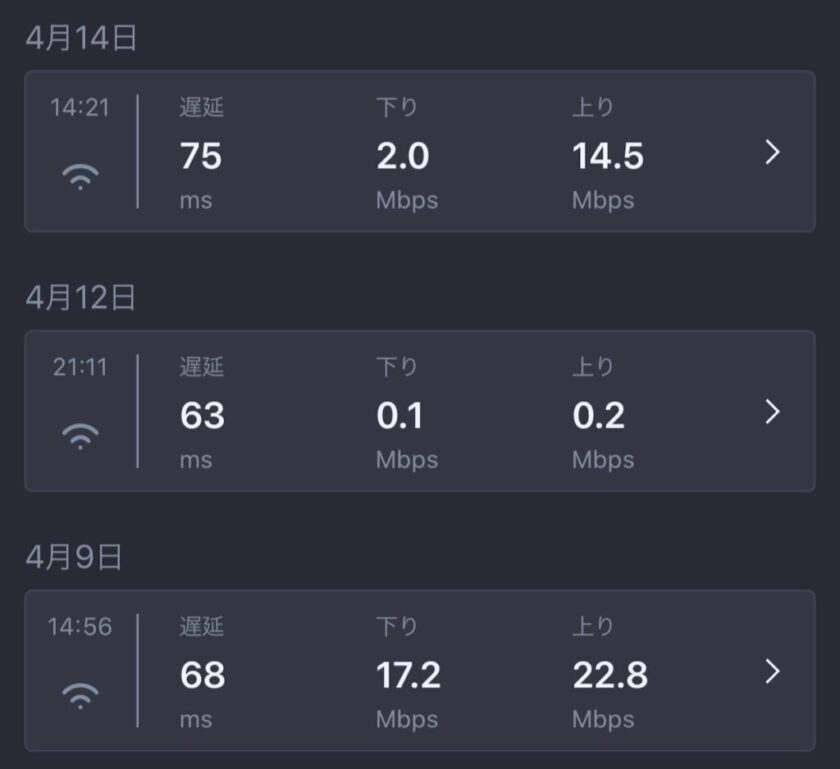Select the 0.1 Mbps download value
The height and width of the screenshot is (769, 840).
(400, 415)
